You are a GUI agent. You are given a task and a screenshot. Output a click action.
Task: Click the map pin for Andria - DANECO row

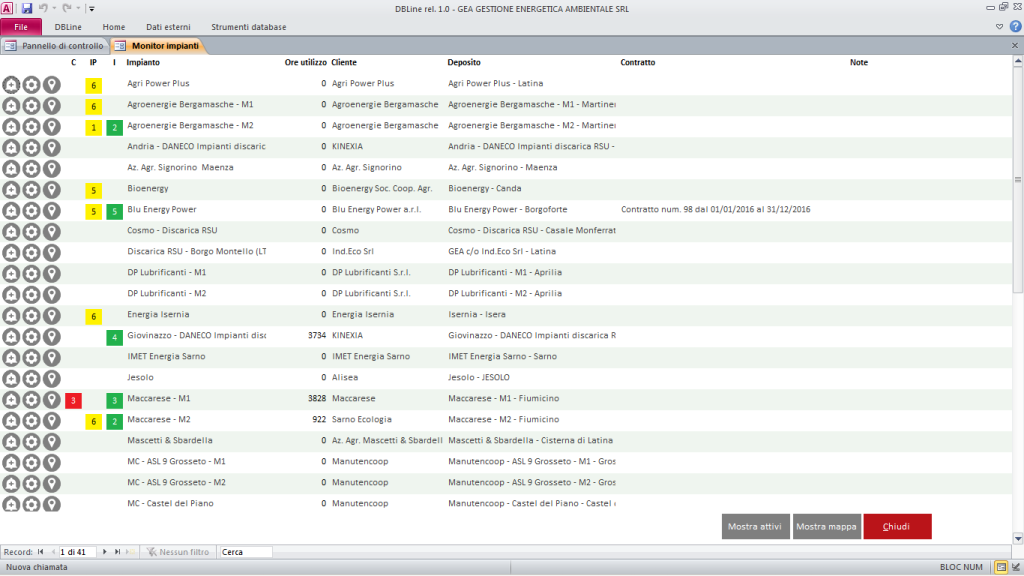[52, 147]
